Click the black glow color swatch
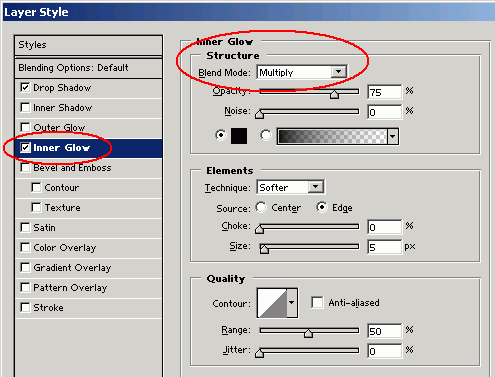Viewport: 495px width, 377px height. pos(239,136)
